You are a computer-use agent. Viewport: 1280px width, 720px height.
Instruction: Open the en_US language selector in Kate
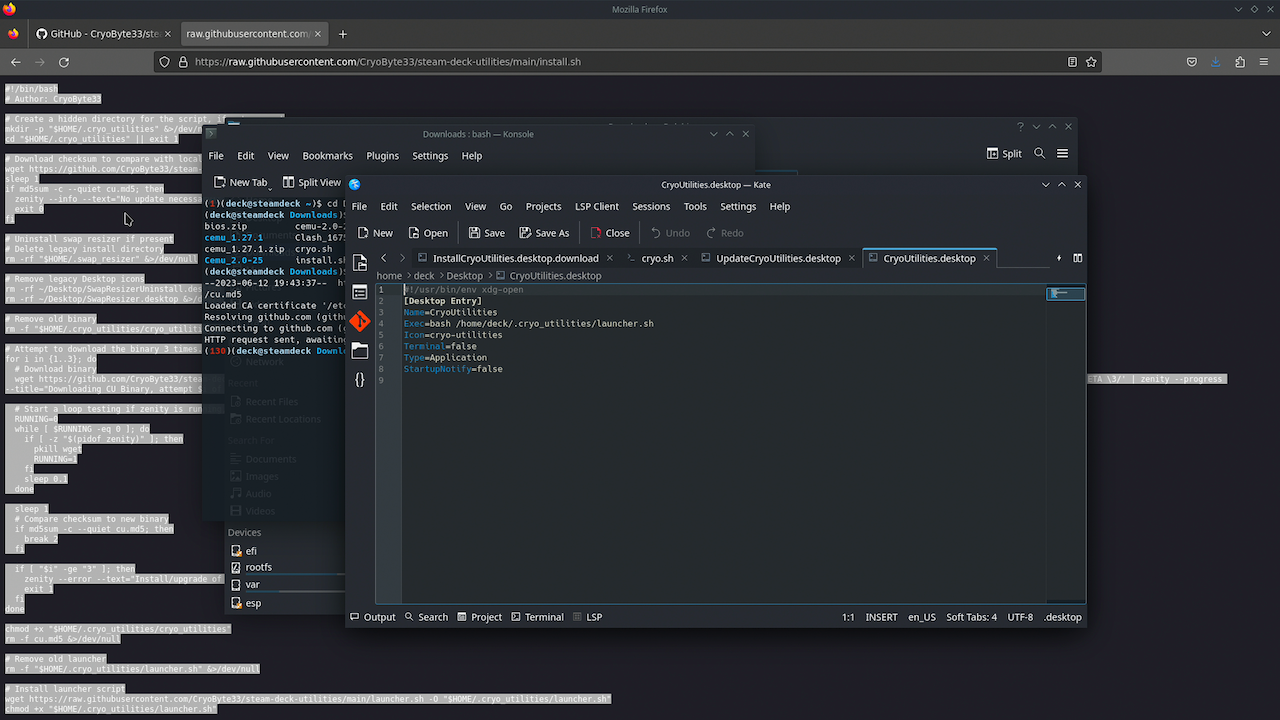(922, 617)
